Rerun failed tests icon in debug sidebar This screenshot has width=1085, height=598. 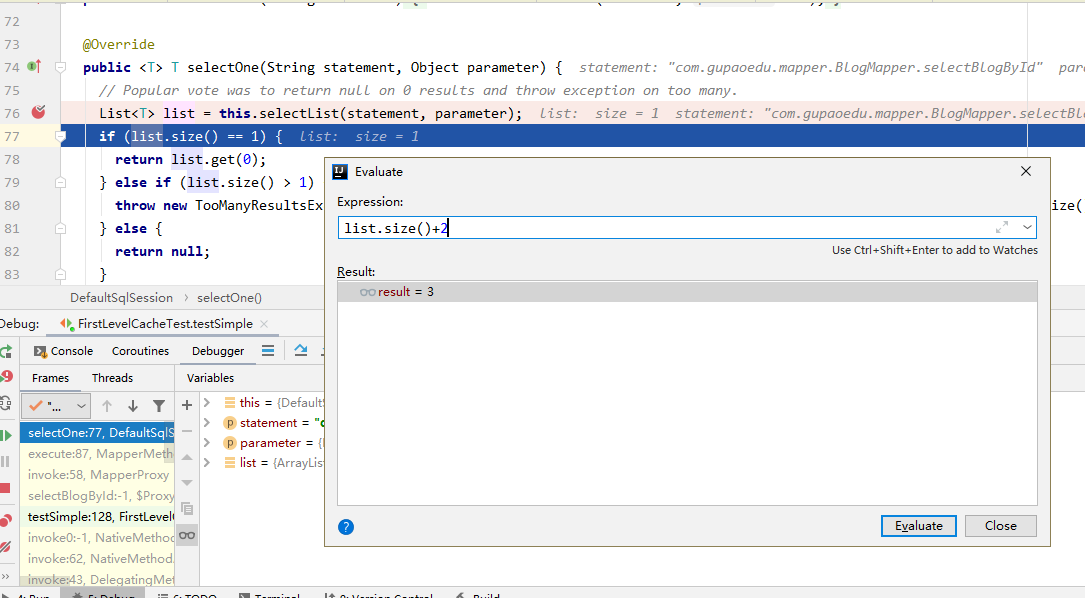[6, 377]
